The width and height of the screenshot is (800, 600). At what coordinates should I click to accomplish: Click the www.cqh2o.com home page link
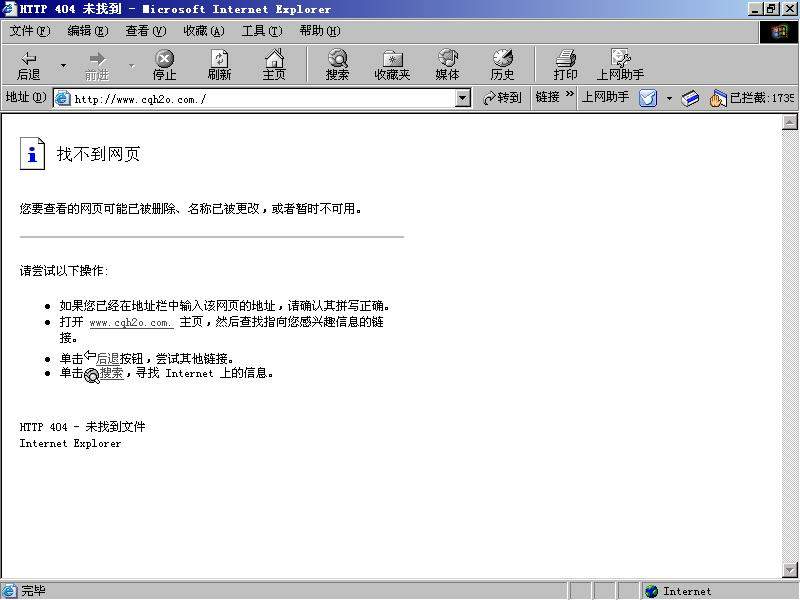pyautogui.click(x=131, y=323)
